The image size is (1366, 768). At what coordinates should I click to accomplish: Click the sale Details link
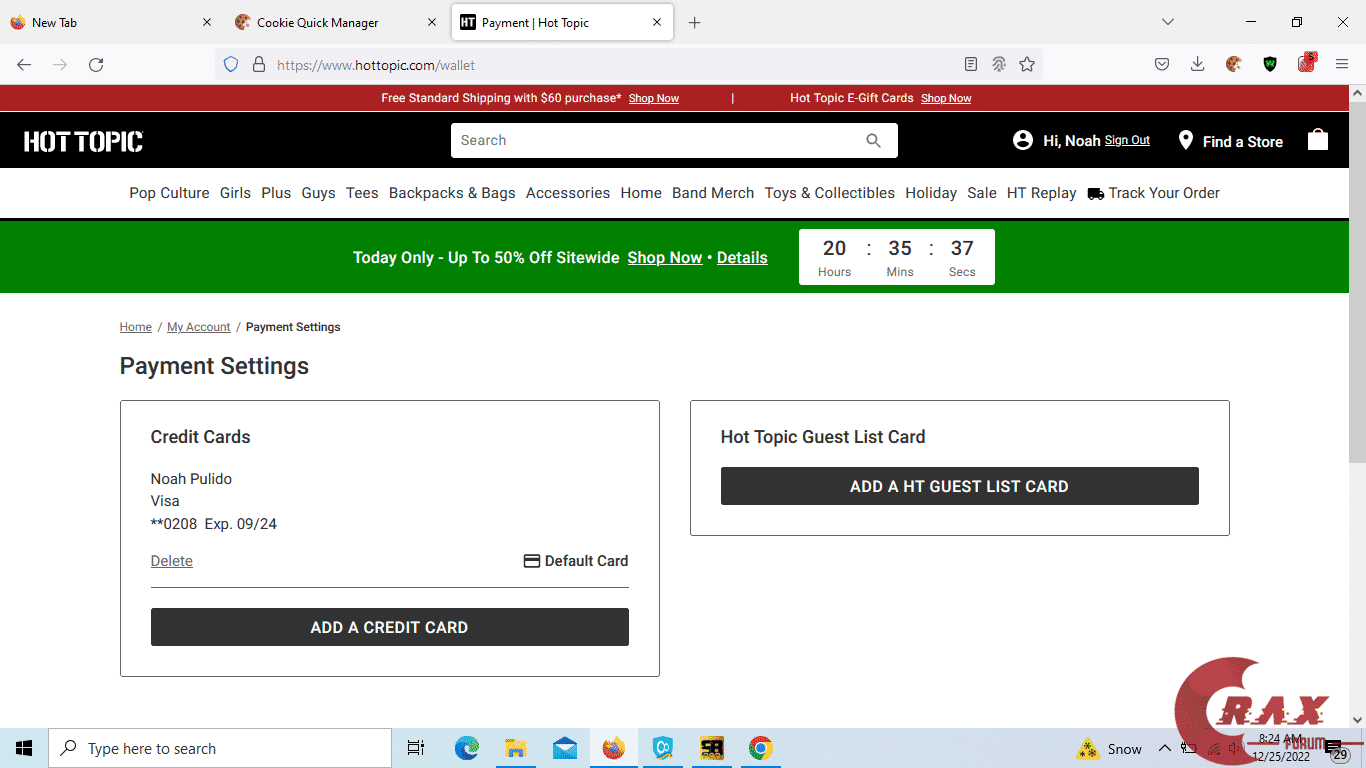(742, 257)
